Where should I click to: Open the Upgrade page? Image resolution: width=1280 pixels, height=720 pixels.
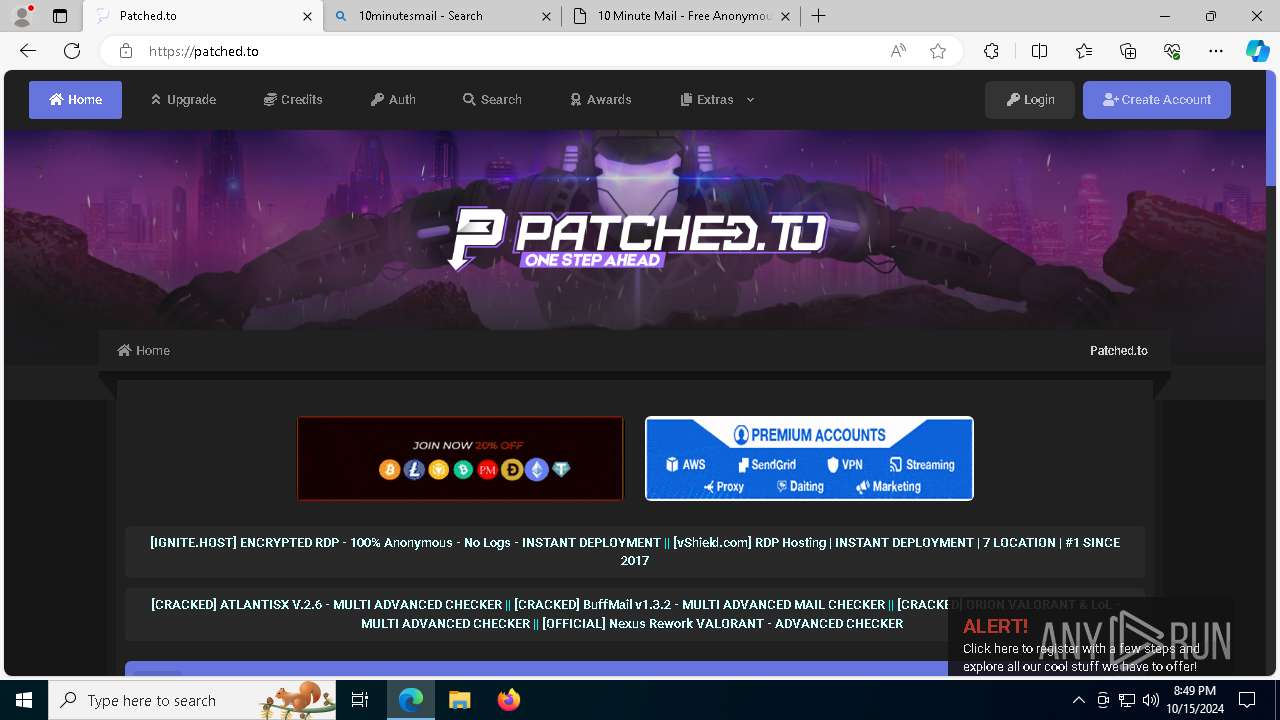[x=183, y=100]
